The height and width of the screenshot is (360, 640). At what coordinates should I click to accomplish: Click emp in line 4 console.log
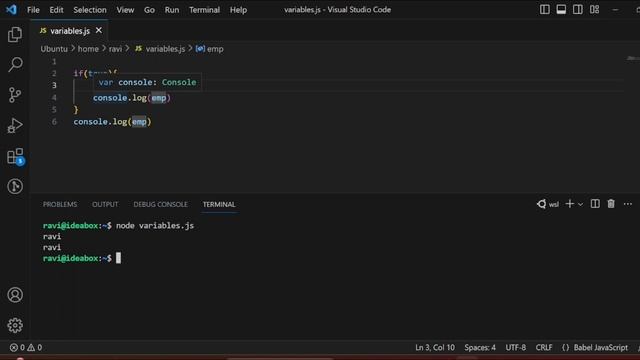(159, 98)
